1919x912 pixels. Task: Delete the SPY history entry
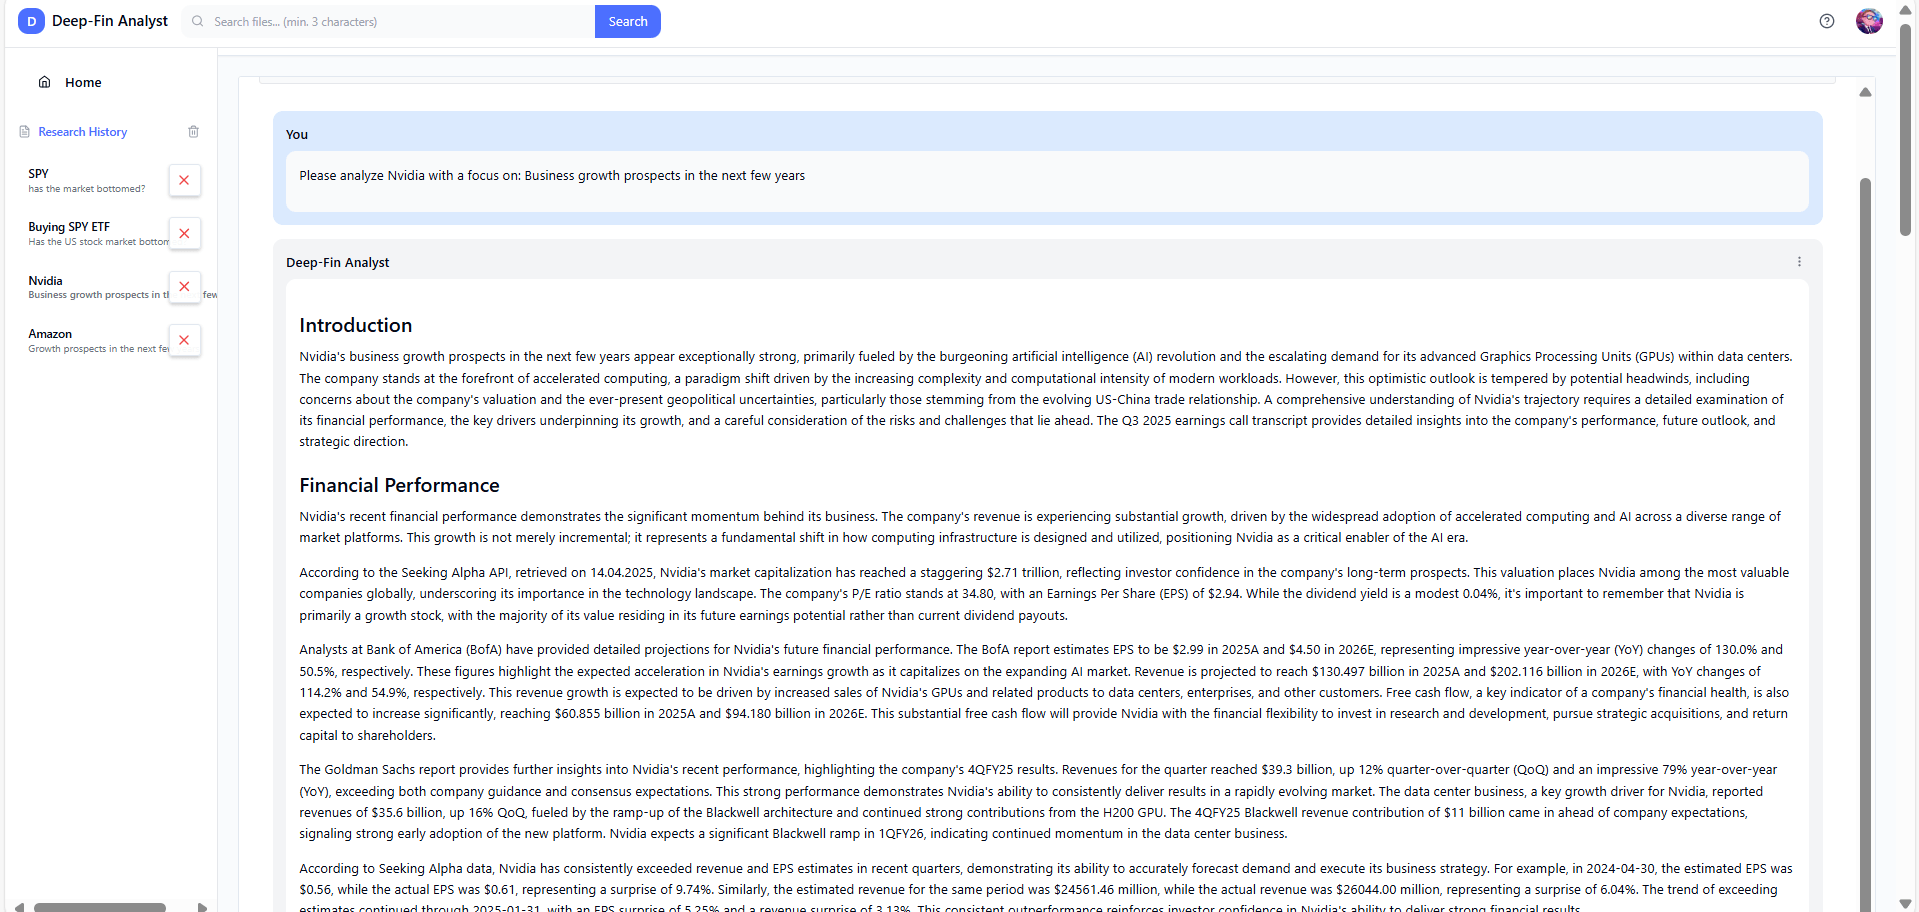pyautogui.click(x=184, y=180)
